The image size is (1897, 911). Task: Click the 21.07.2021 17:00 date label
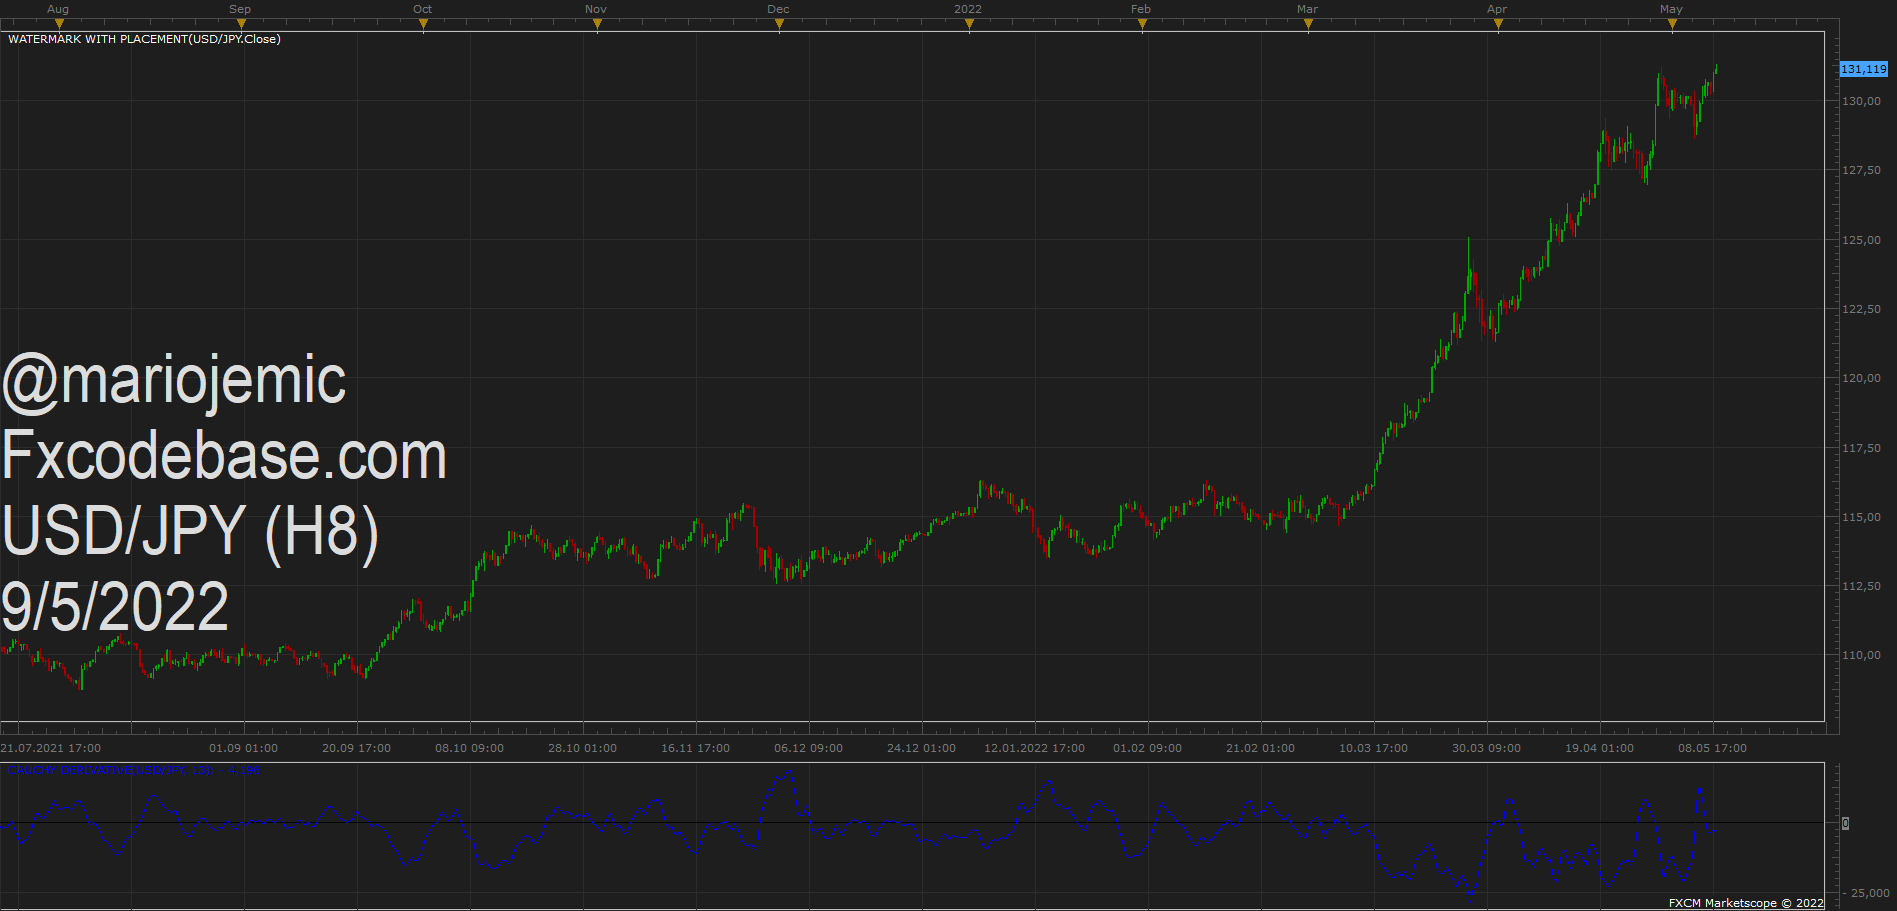click(51, 748)
